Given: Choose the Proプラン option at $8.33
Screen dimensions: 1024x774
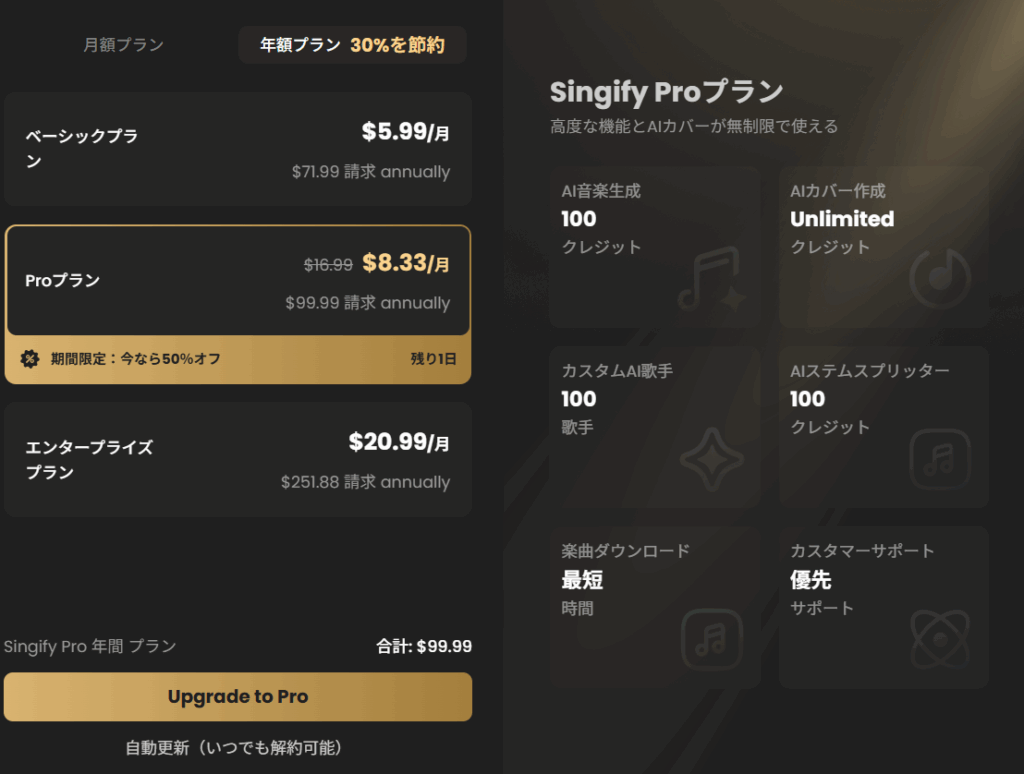Looking at the screenshot, I should [x=238, y=280].
